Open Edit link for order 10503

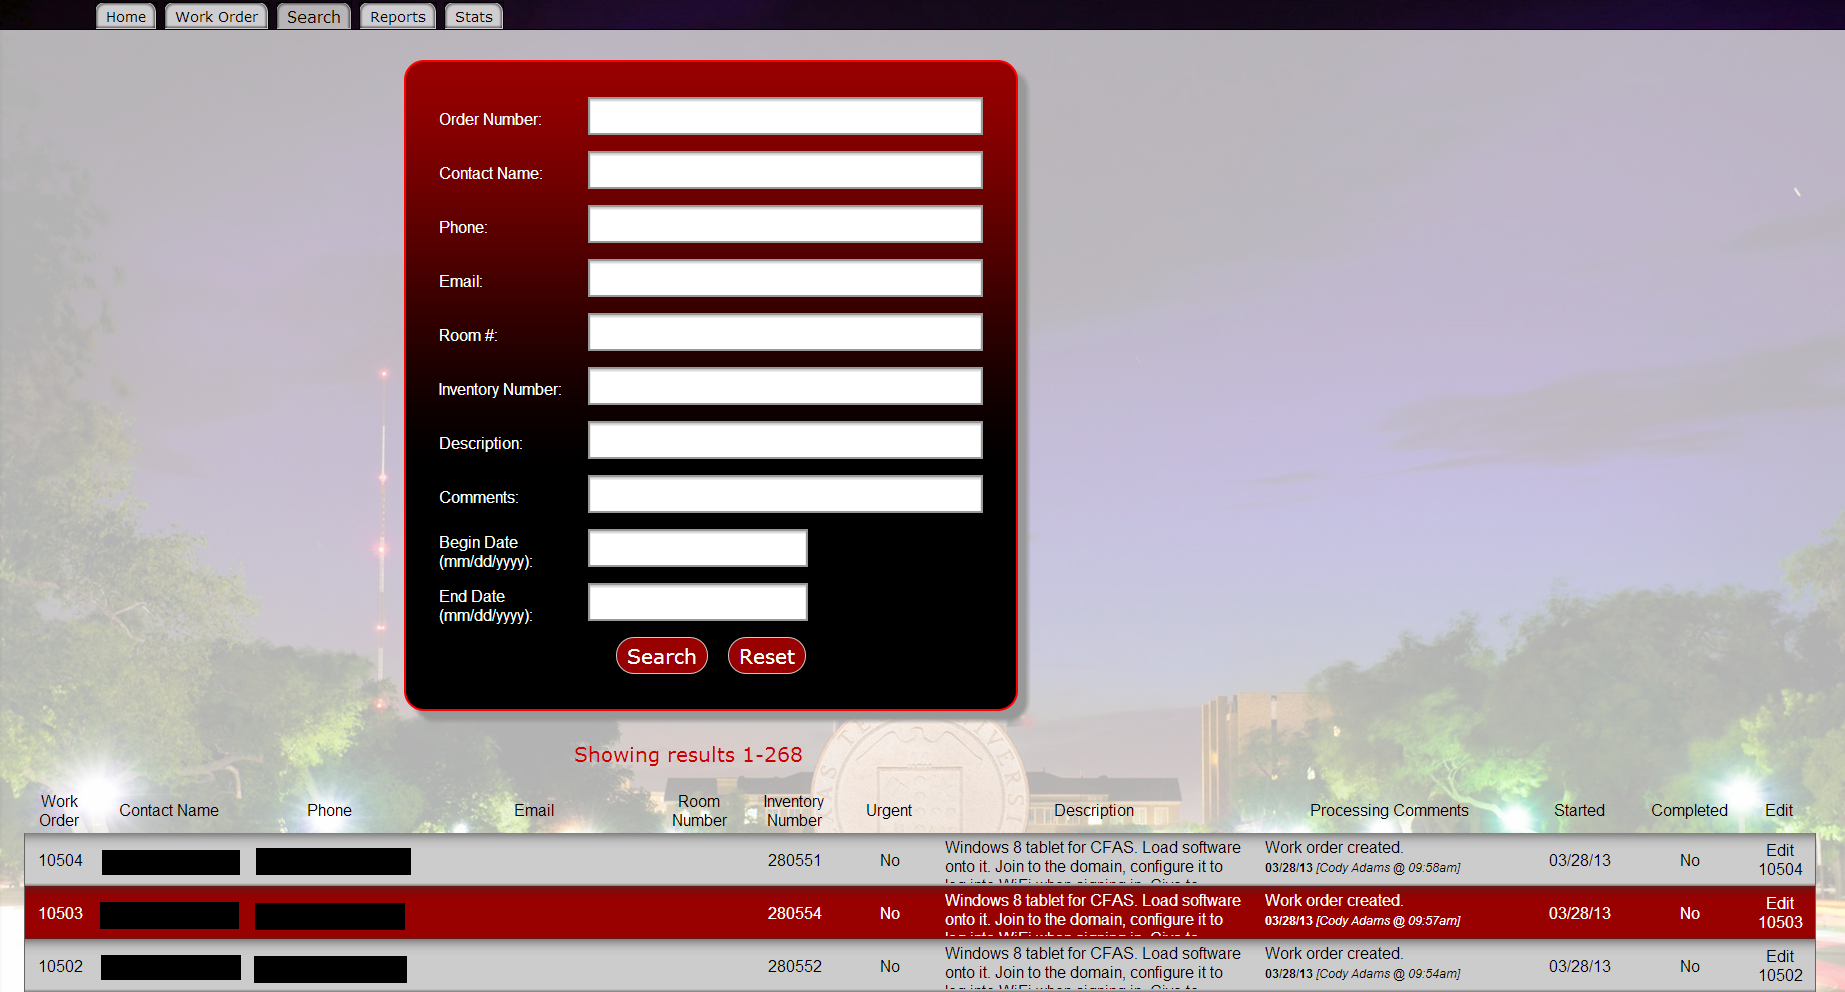coord(1779,913)
